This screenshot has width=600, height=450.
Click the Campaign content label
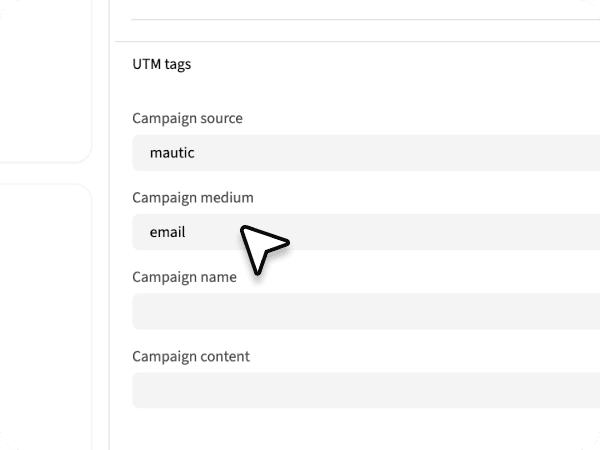[x=191, y=356]
